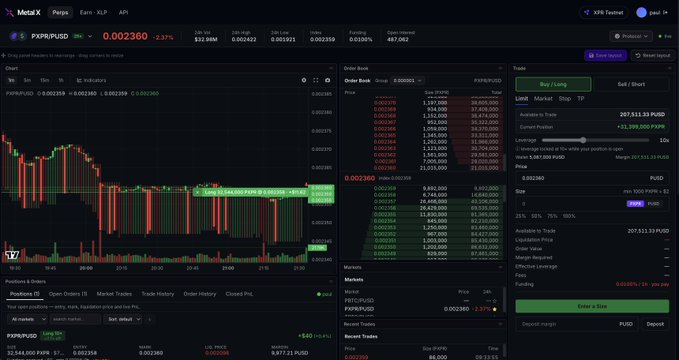Click the star icon next to PXPR/PUSD market
This screenshot has height=360, width=679.
click(495, 309)
